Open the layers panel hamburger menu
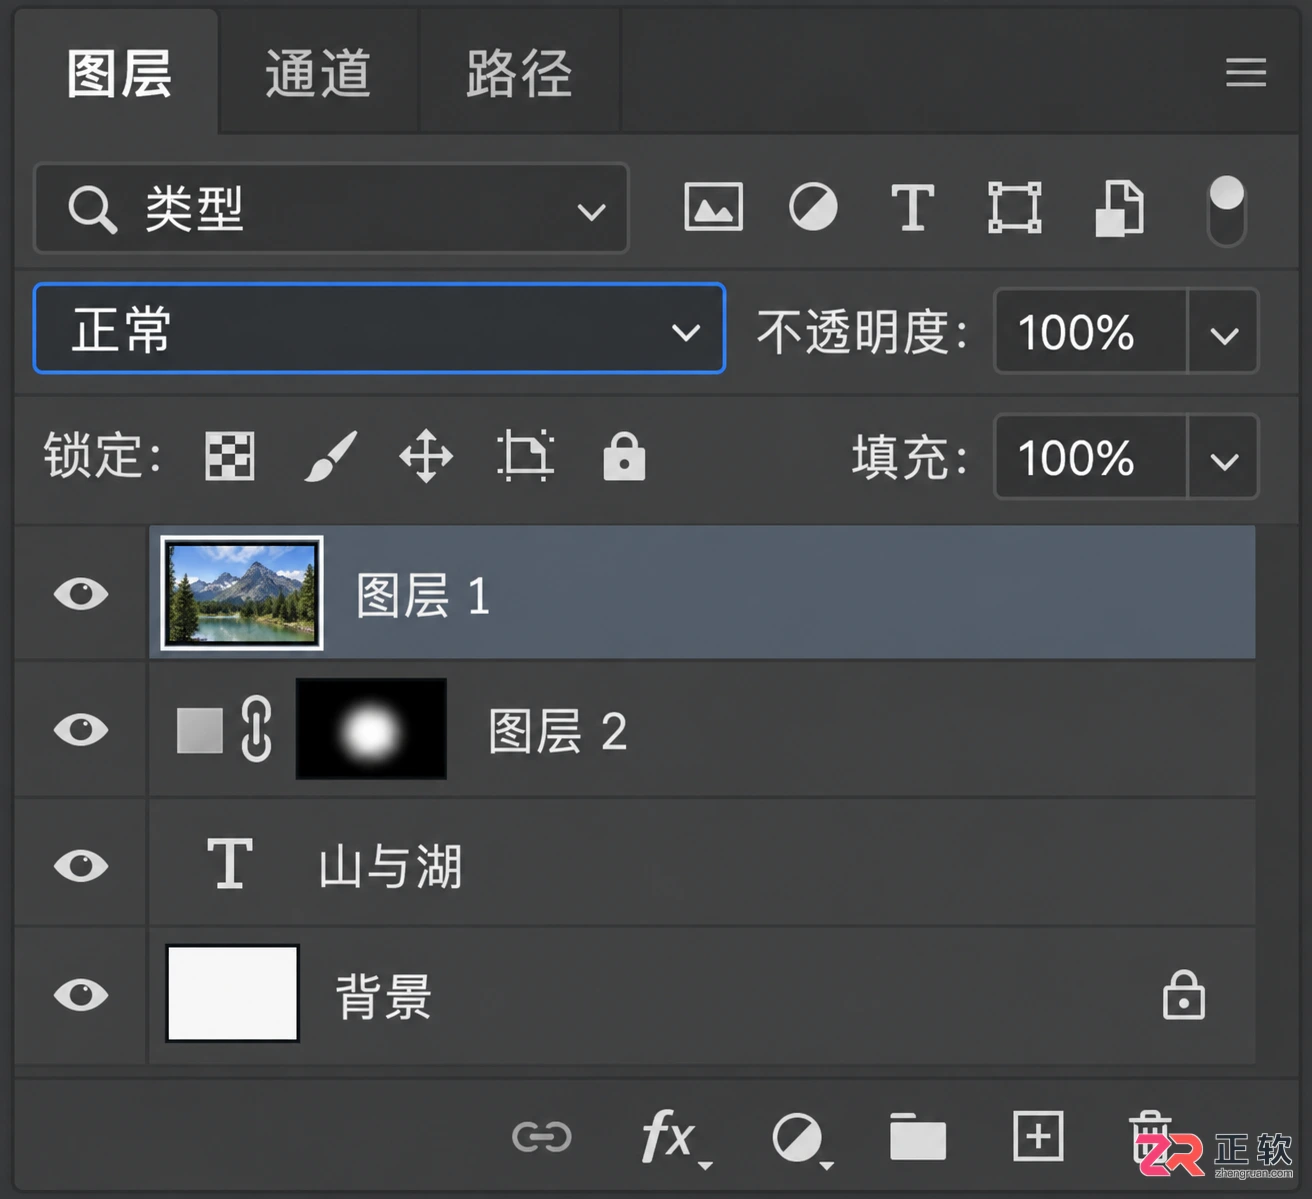This screenshot has width=1312, height=1199. pyautogui.click(x=1246, y=72)
